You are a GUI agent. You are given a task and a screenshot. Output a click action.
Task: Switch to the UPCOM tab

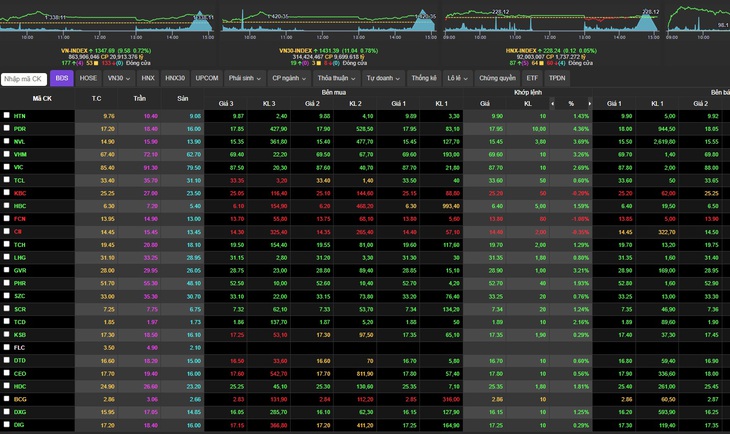click(x=207, y=78)
